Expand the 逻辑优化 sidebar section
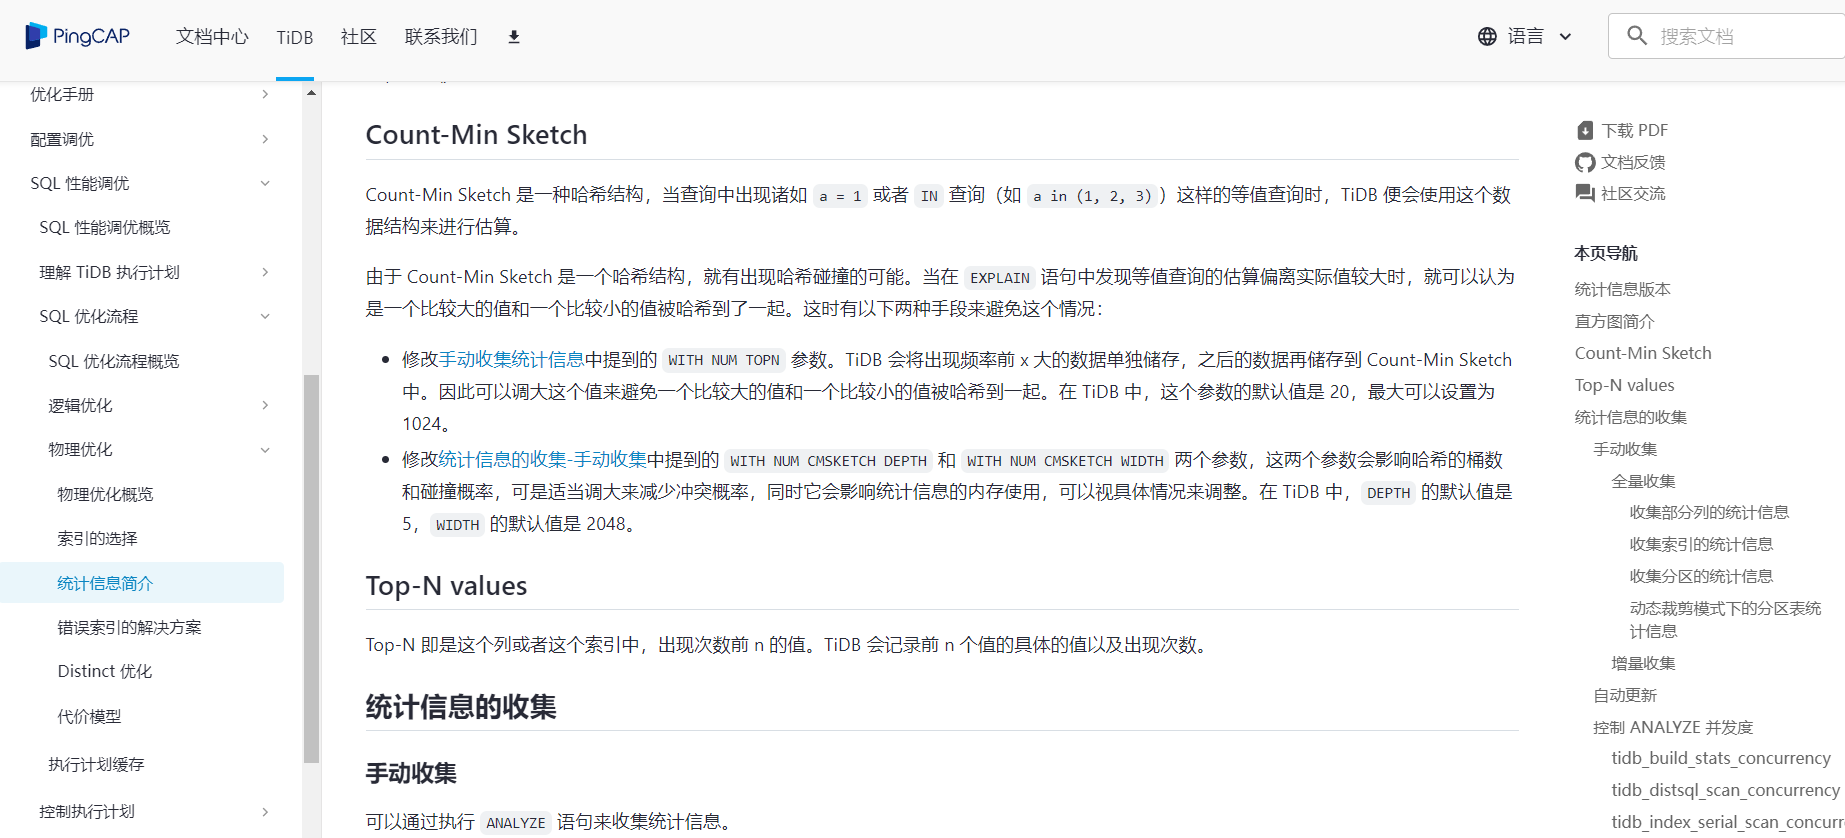Viewport: 1845px width, 838px height. [265, 406]
